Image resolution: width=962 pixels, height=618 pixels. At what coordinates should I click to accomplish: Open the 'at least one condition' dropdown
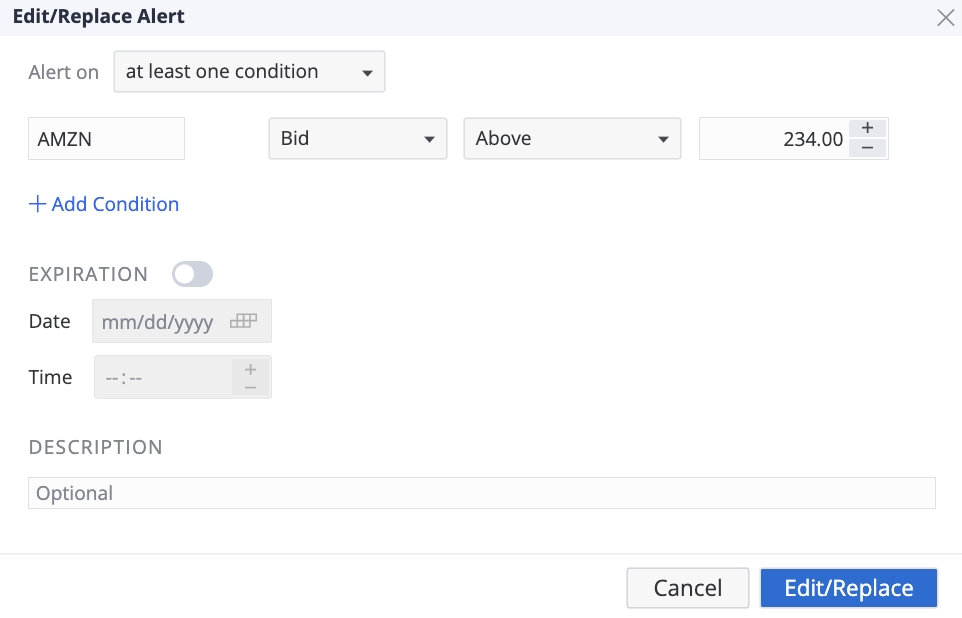[249, 72]
